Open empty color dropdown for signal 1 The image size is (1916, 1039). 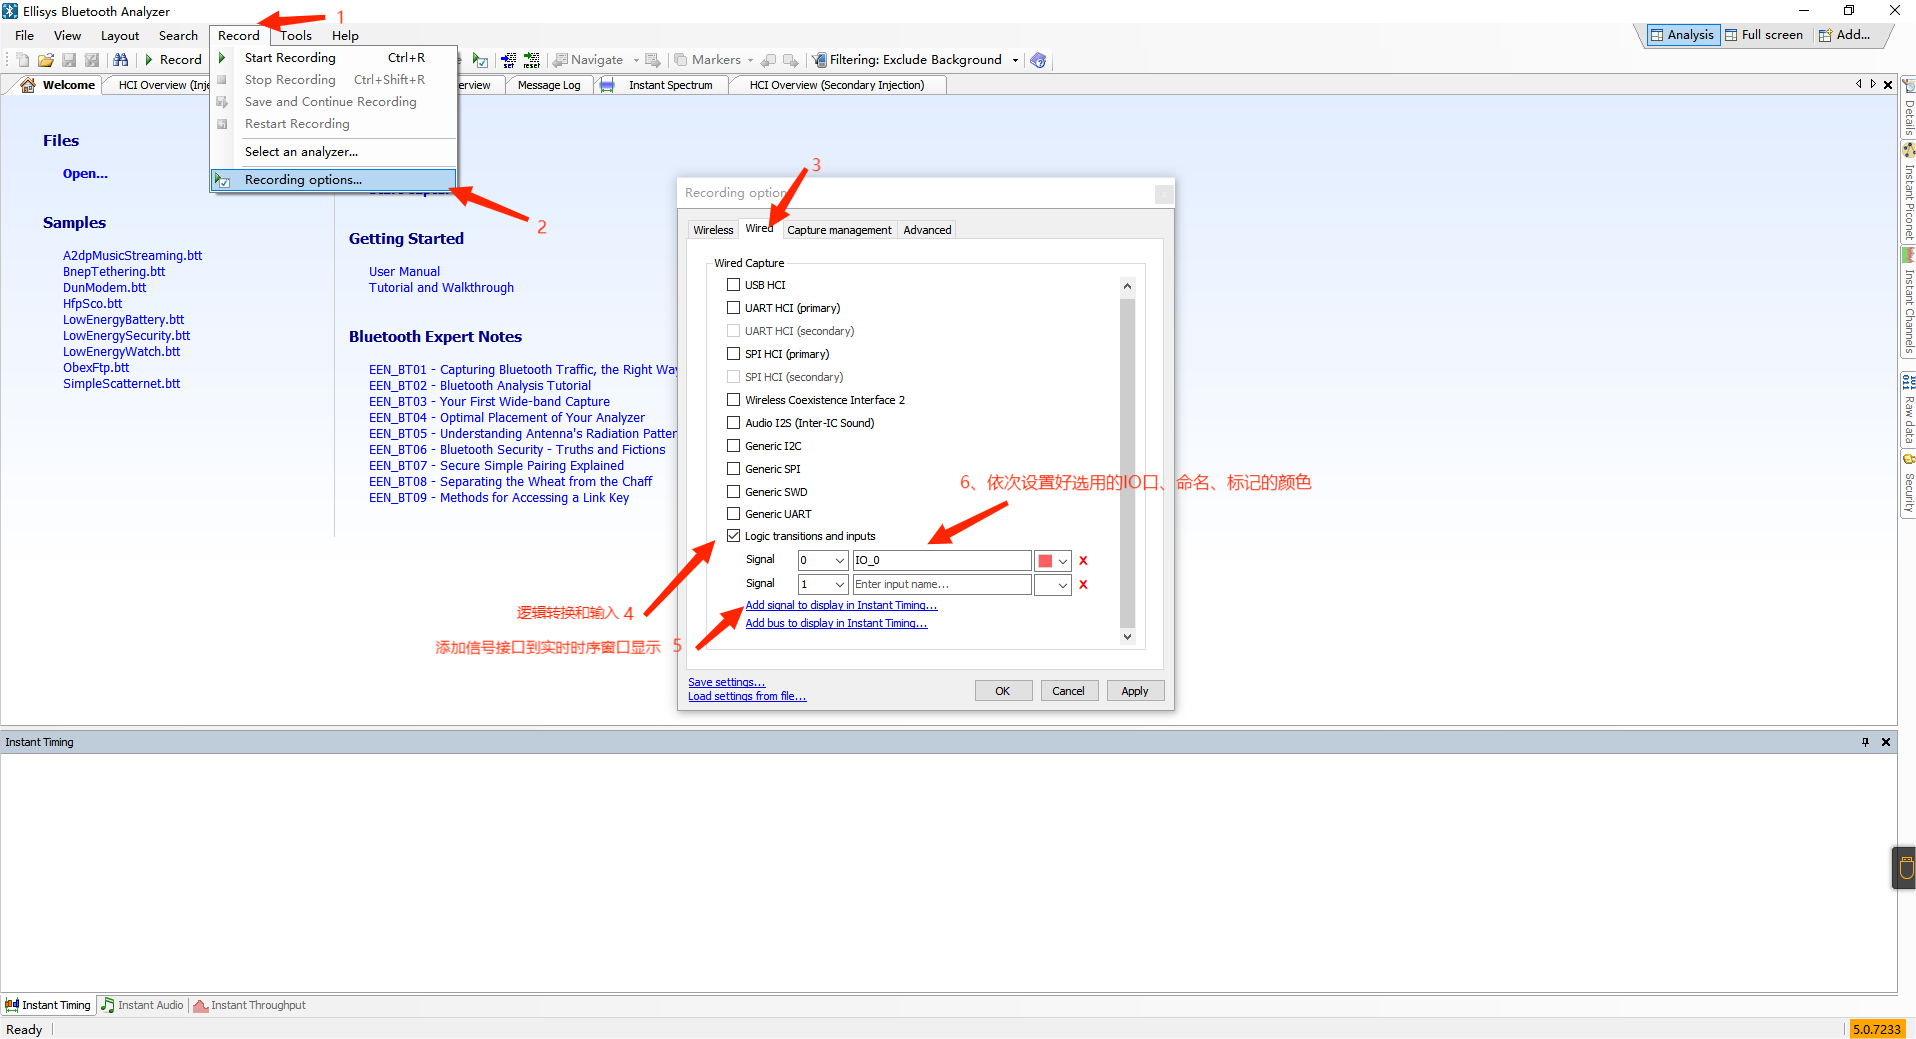click(1053, 585)
